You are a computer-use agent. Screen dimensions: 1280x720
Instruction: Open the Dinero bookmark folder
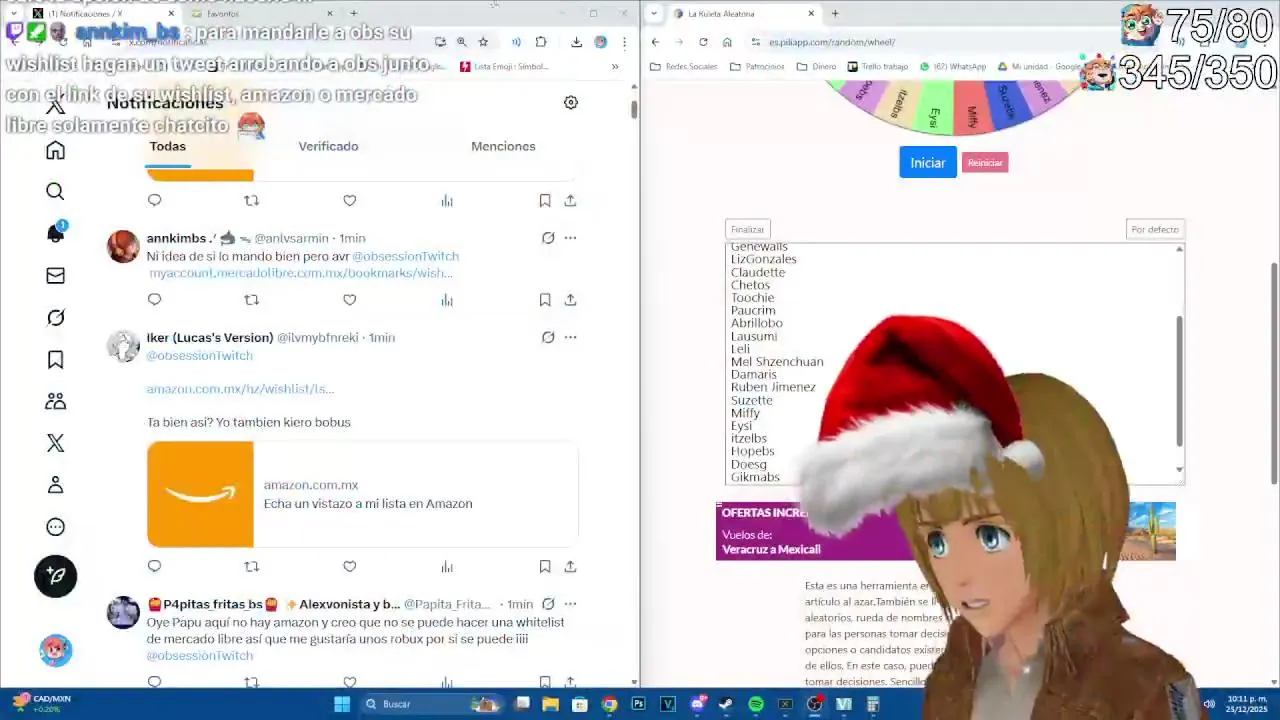click(816, 67)
